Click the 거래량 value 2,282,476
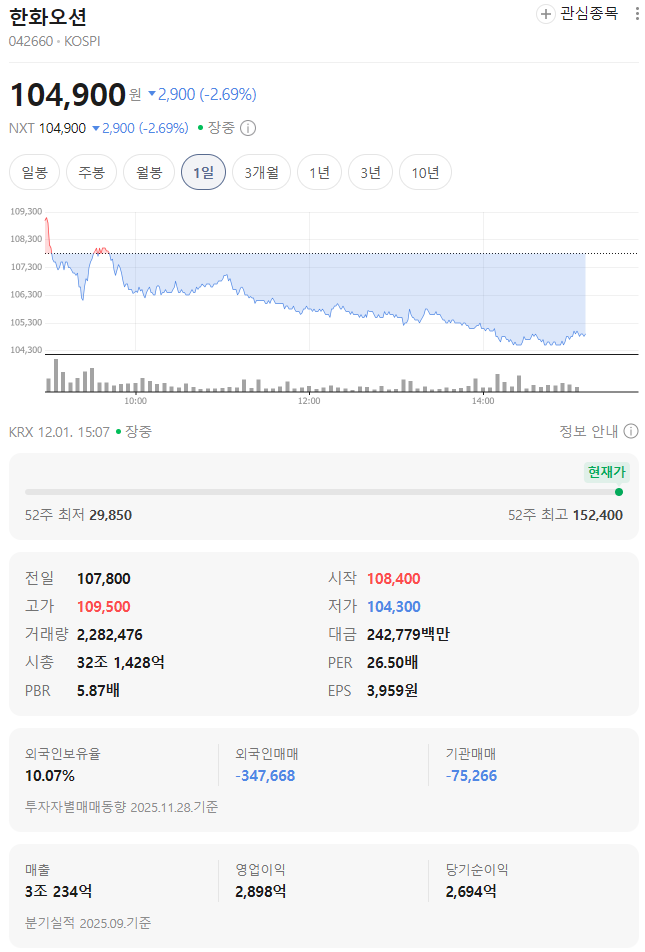Viewport: 645px width, 952px height. point(110,634)
